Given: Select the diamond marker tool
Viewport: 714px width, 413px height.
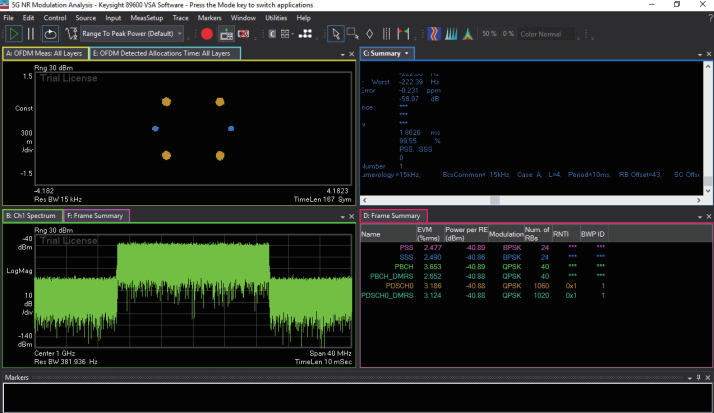Looking at the screenshot, I should click(x=371, y=33).
